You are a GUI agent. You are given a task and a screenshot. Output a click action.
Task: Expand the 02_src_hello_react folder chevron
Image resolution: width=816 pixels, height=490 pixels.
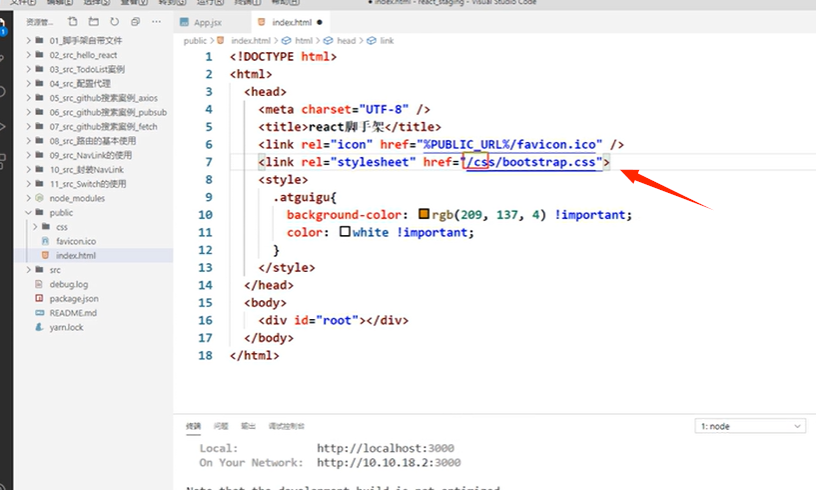[x=29, y=55]
